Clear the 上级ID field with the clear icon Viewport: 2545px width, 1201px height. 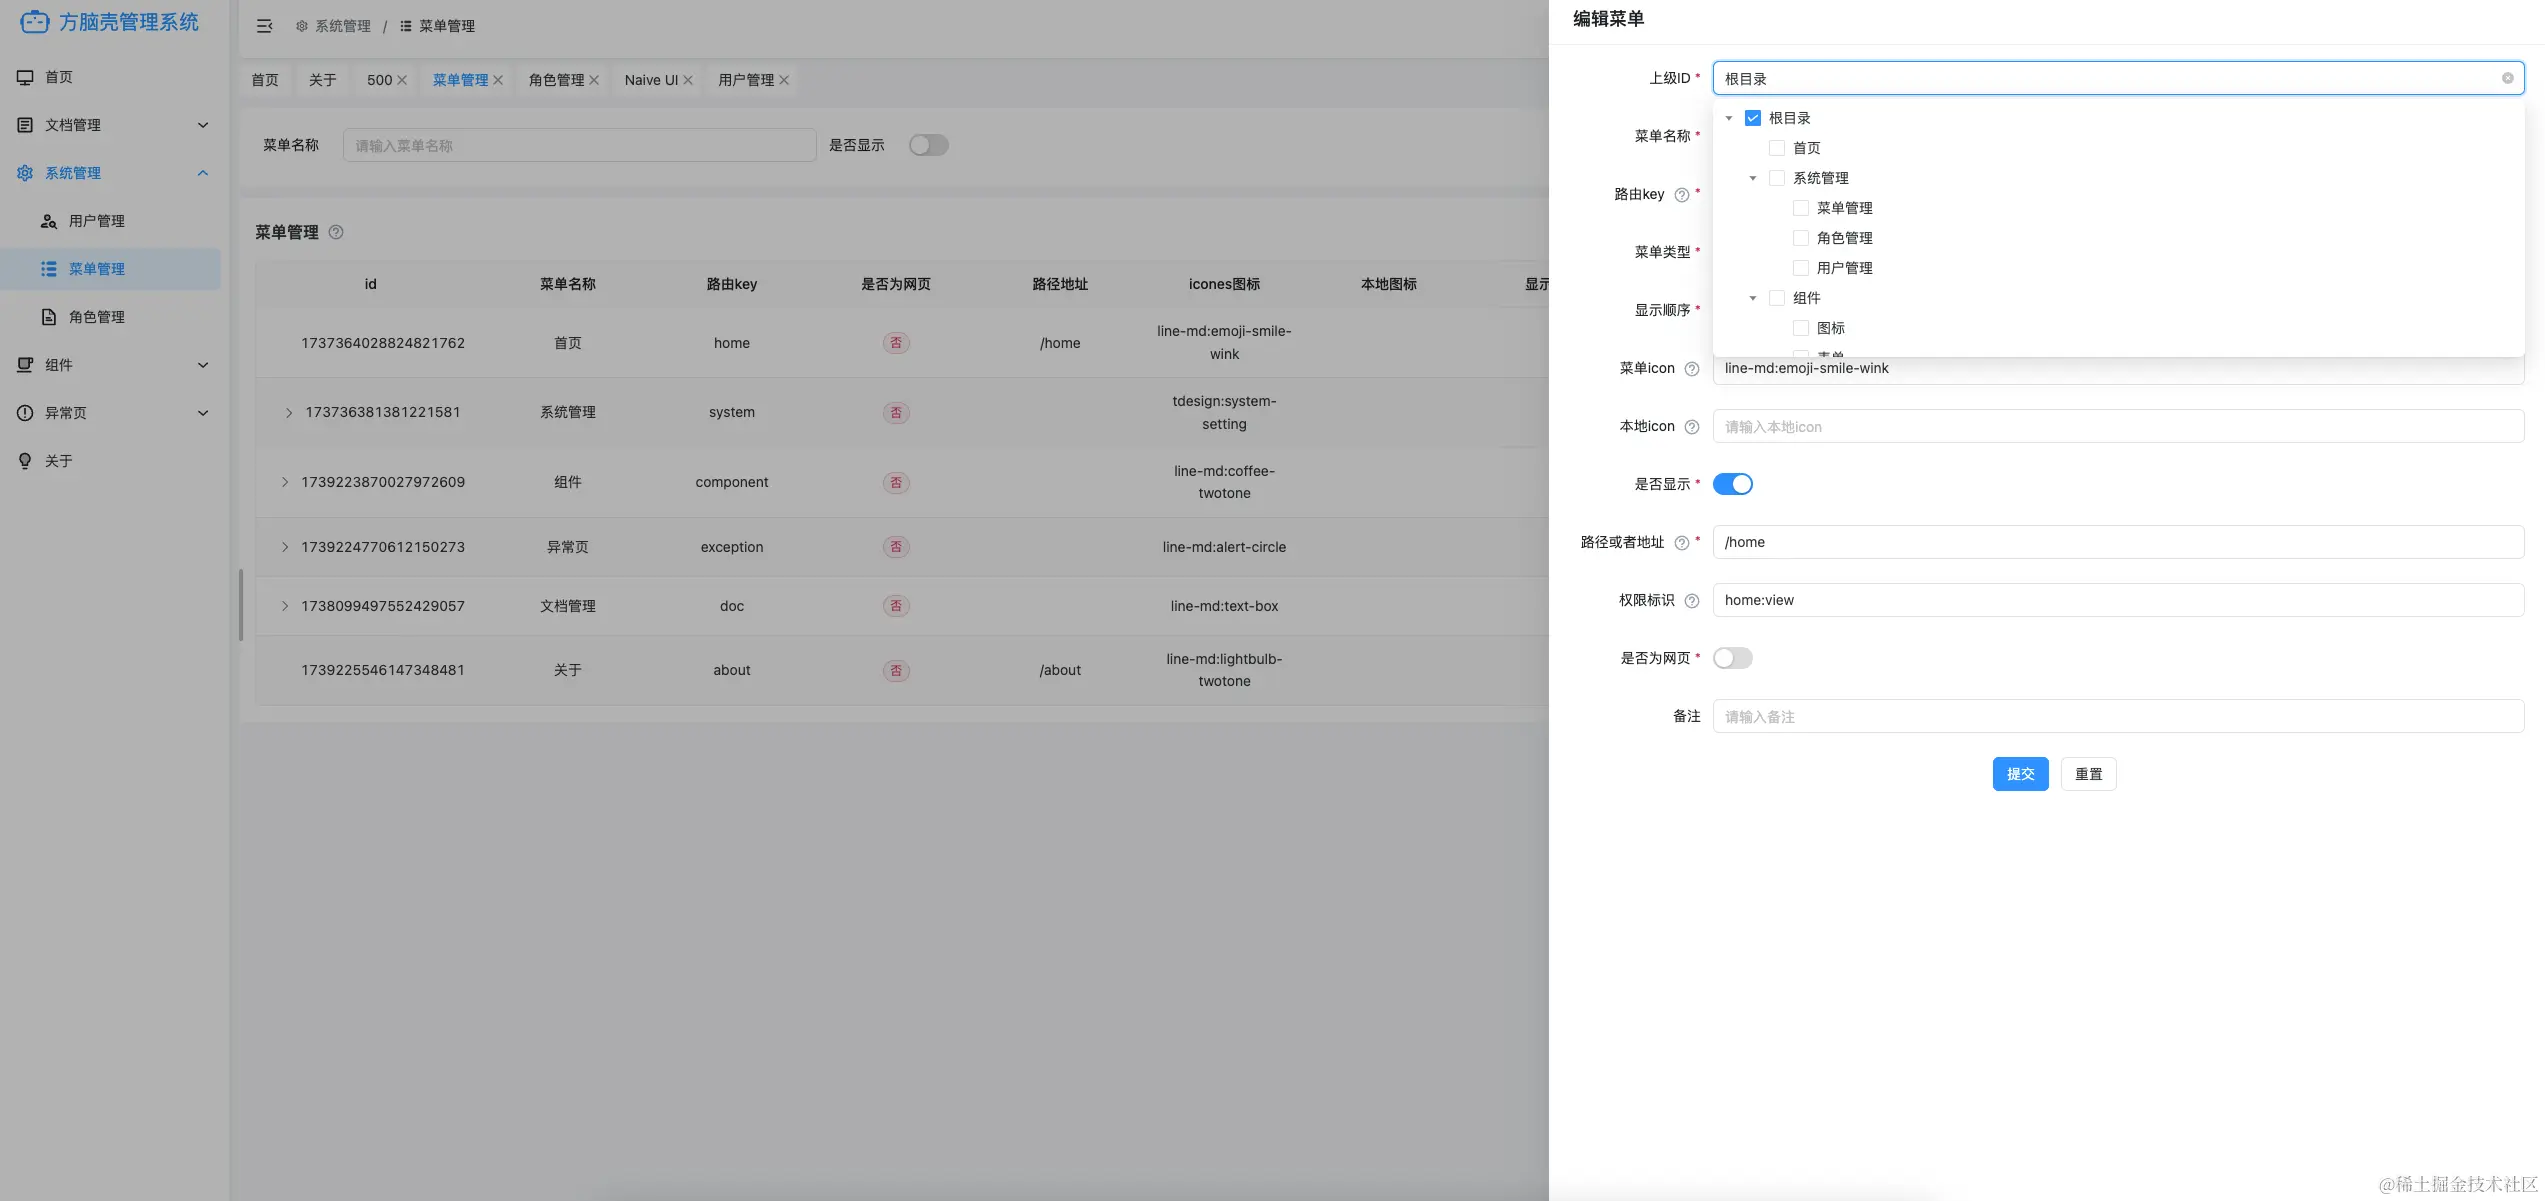coord(2507,78)
